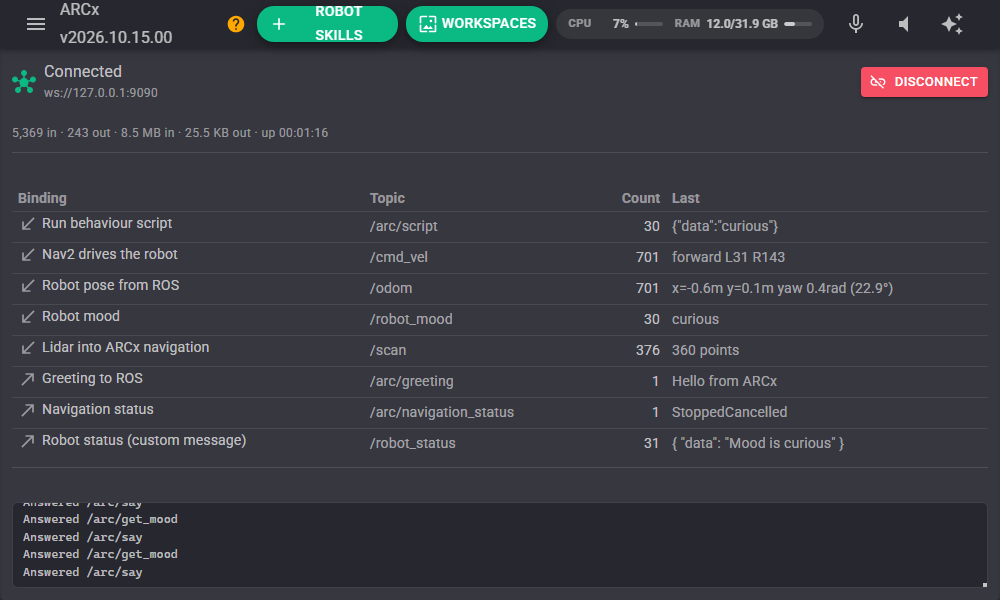Click the {"data":"curious"} last value

[725, 226]
